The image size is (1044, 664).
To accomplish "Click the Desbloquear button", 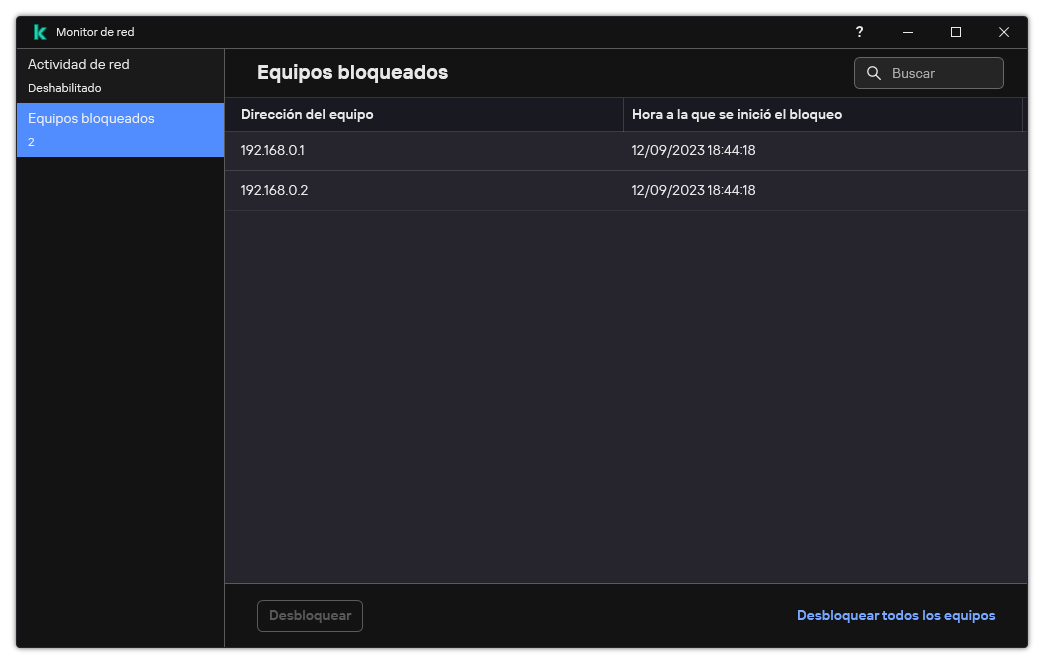I will (x=309, y=616).
